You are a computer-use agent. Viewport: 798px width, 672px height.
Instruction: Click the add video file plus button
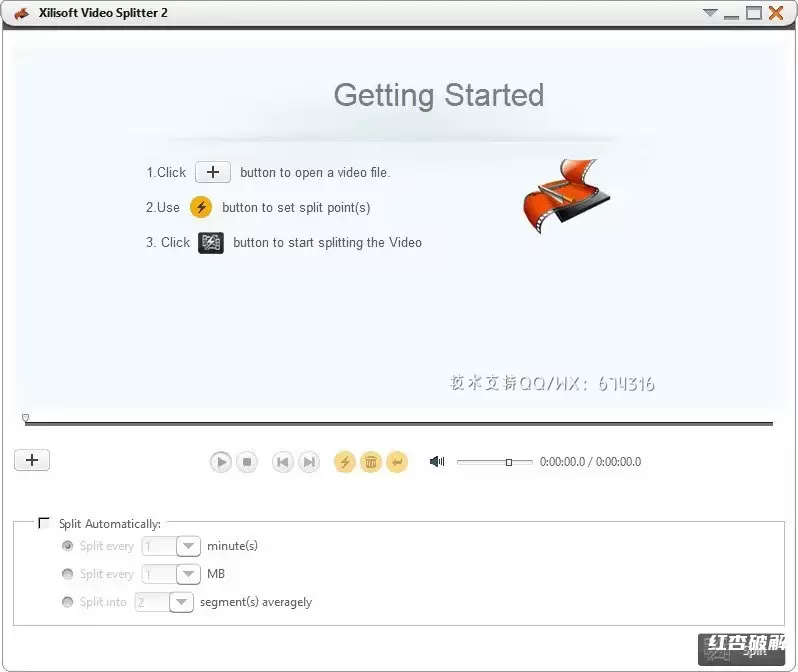click(x=32, y=460)
